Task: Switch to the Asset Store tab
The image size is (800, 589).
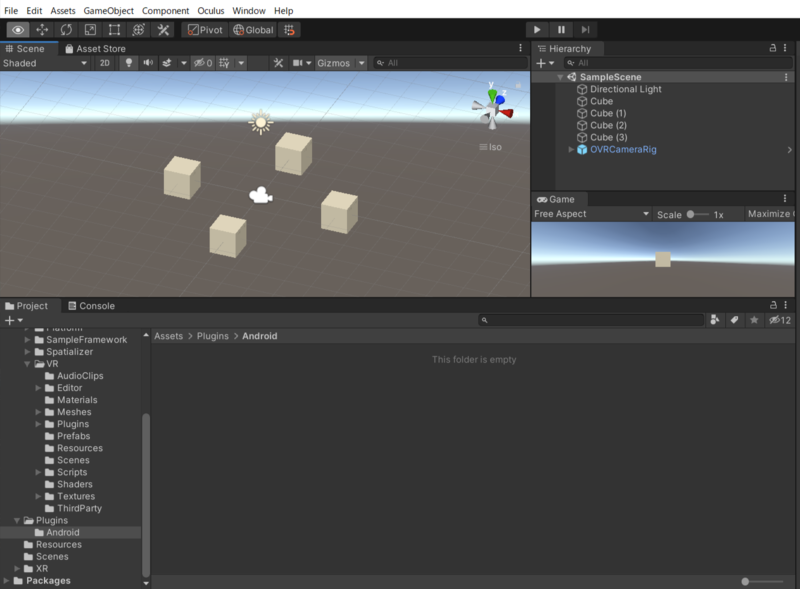Action: pyautogui.click(x=95, y=48)
